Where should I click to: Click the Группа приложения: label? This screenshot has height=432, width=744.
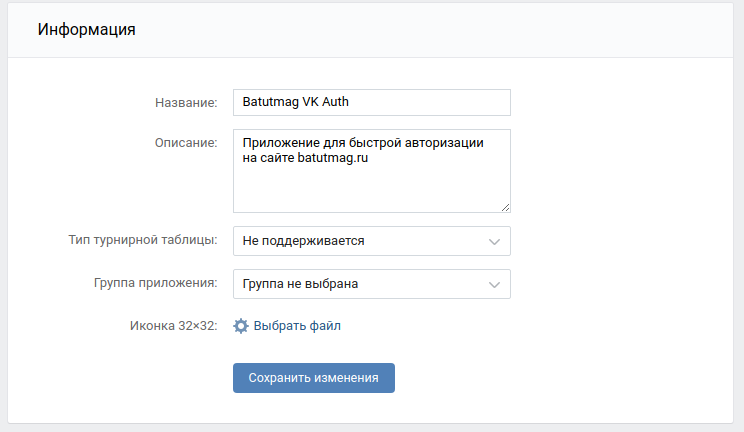tap(156, 283)
